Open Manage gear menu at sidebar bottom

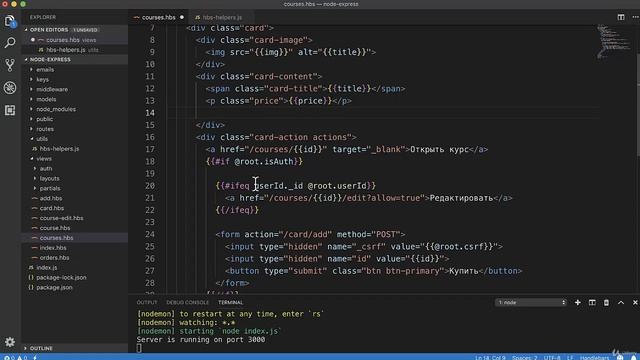(10, 342)
